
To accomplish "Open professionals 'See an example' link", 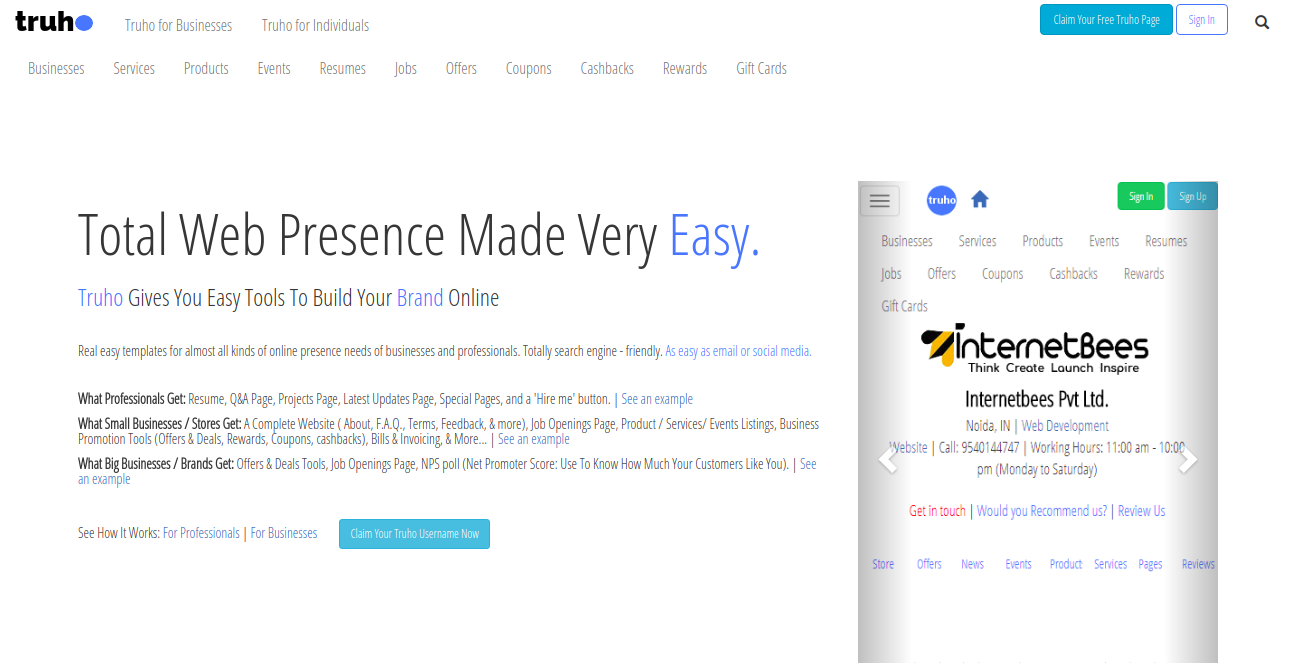I will [657, 399].
